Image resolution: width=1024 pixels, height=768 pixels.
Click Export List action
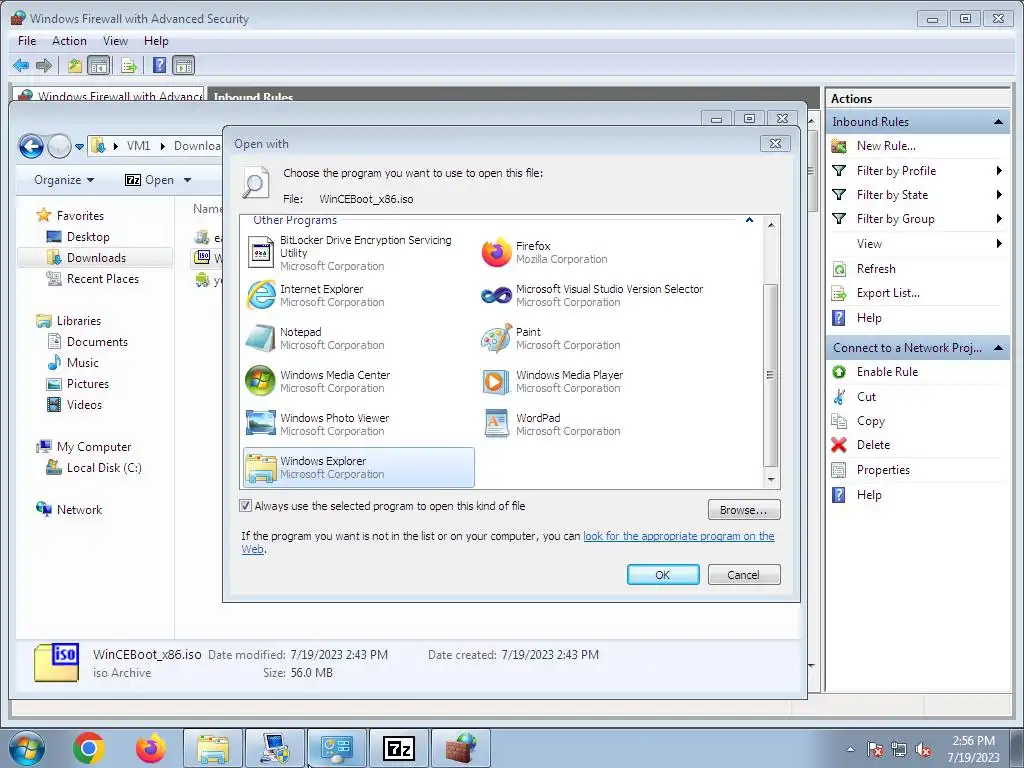tap(888, 293)
